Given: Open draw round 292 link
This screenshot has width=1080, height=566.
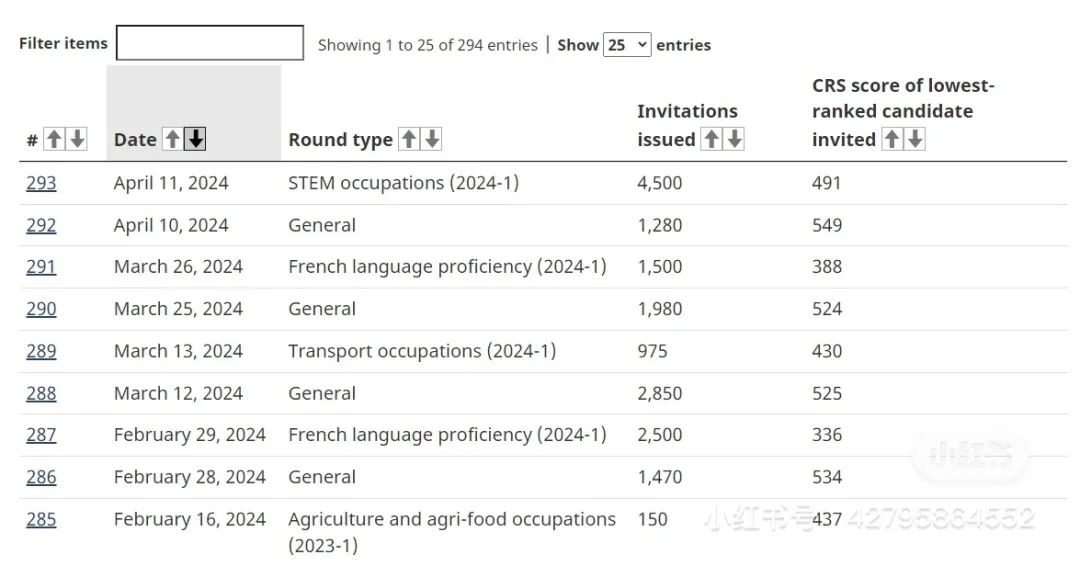Looking at the screenshot, I should coord(41,225).
